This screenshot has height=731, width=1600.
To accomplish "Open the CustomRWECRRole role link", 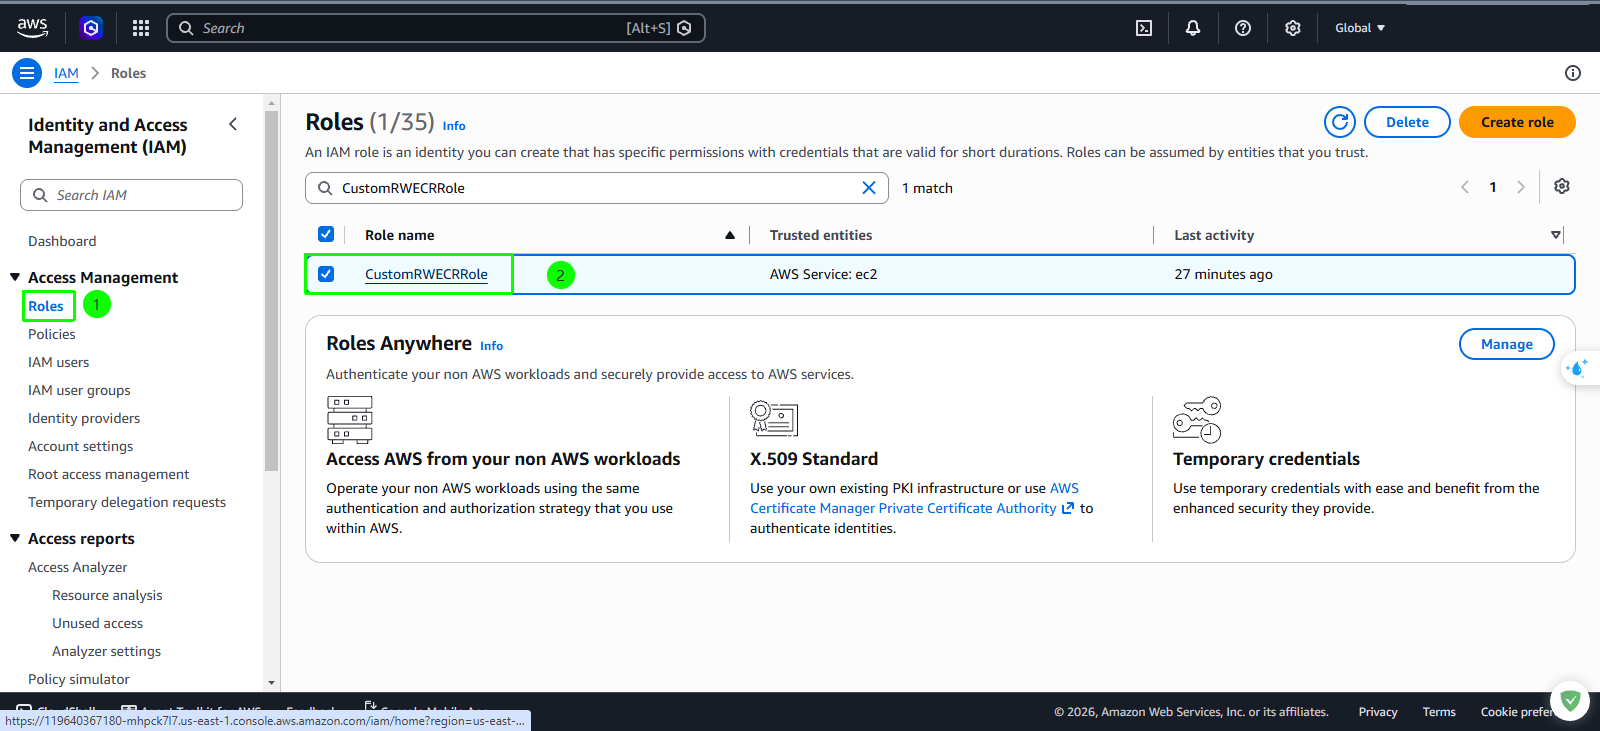I will 426,274.
